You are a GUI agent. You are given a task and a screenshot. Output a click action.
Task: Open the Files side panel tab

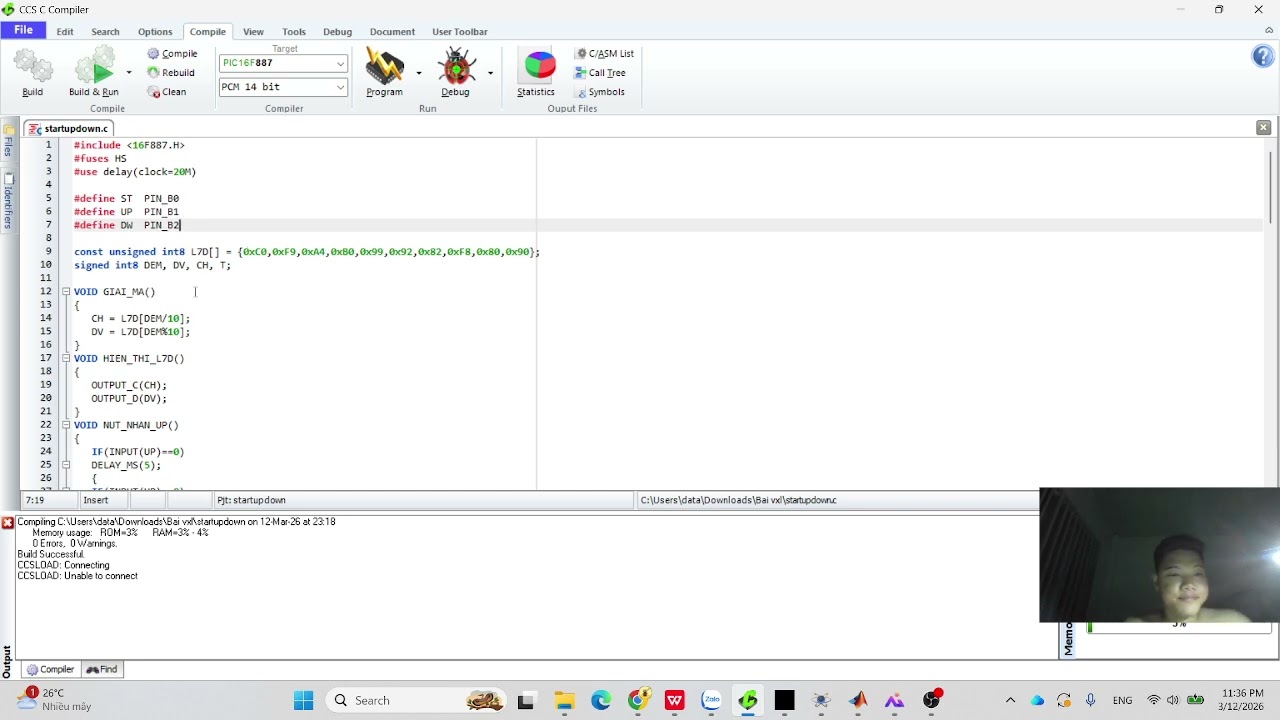[8, 142]
